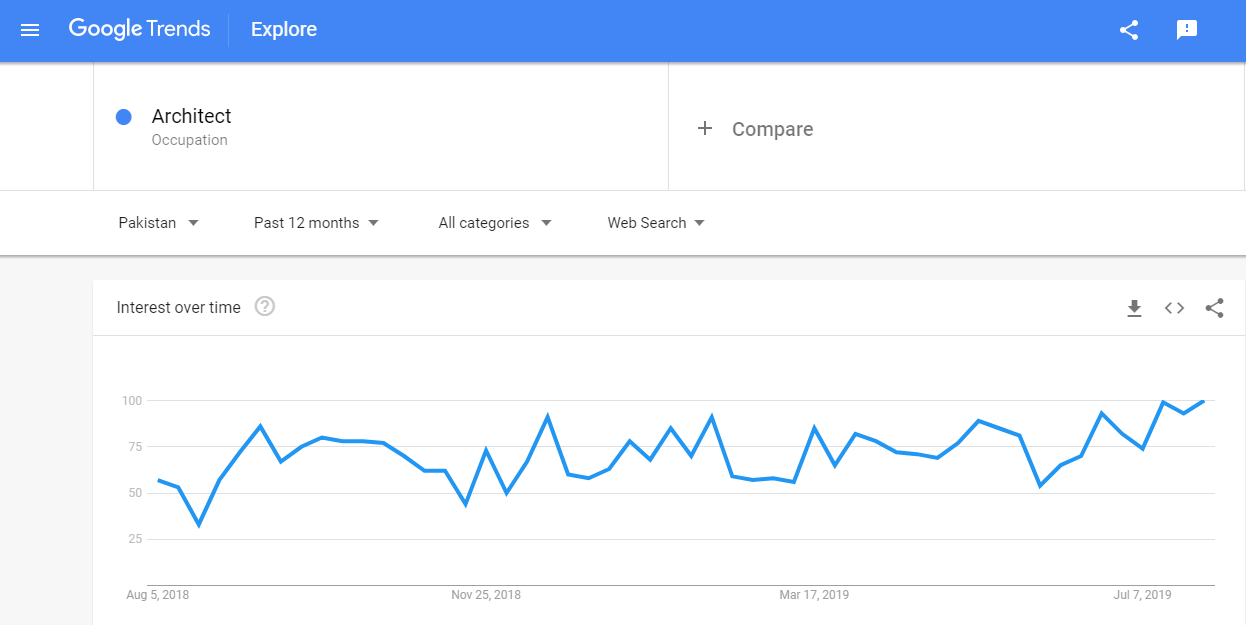Click the help question mark icon
The width and height of the screenshot is (1246, 625).
pyautogui.click(x=265, y=307)
